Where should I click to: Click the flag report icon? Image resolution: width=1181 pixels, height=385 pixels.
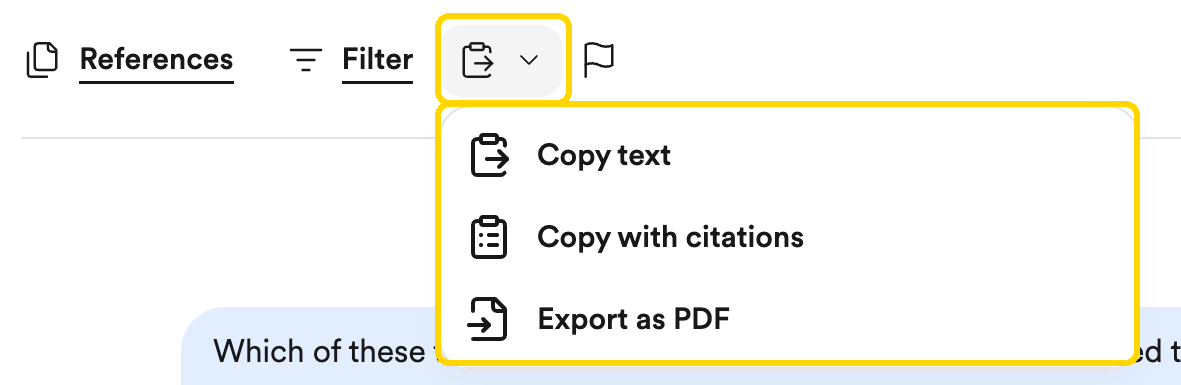pyautogui.click(x=600, y=60)
